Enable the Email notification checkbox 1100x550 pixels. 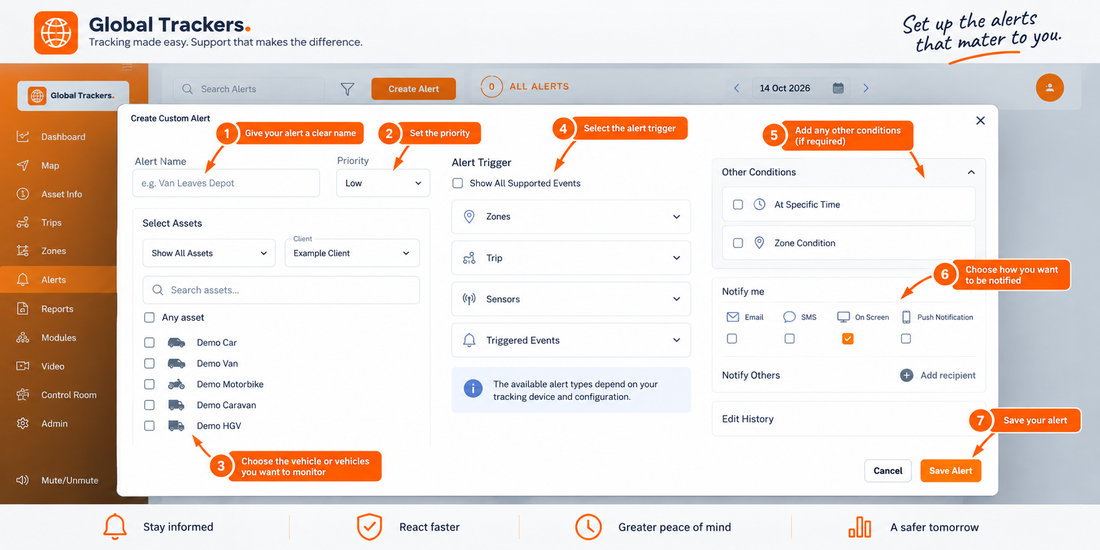732,339
